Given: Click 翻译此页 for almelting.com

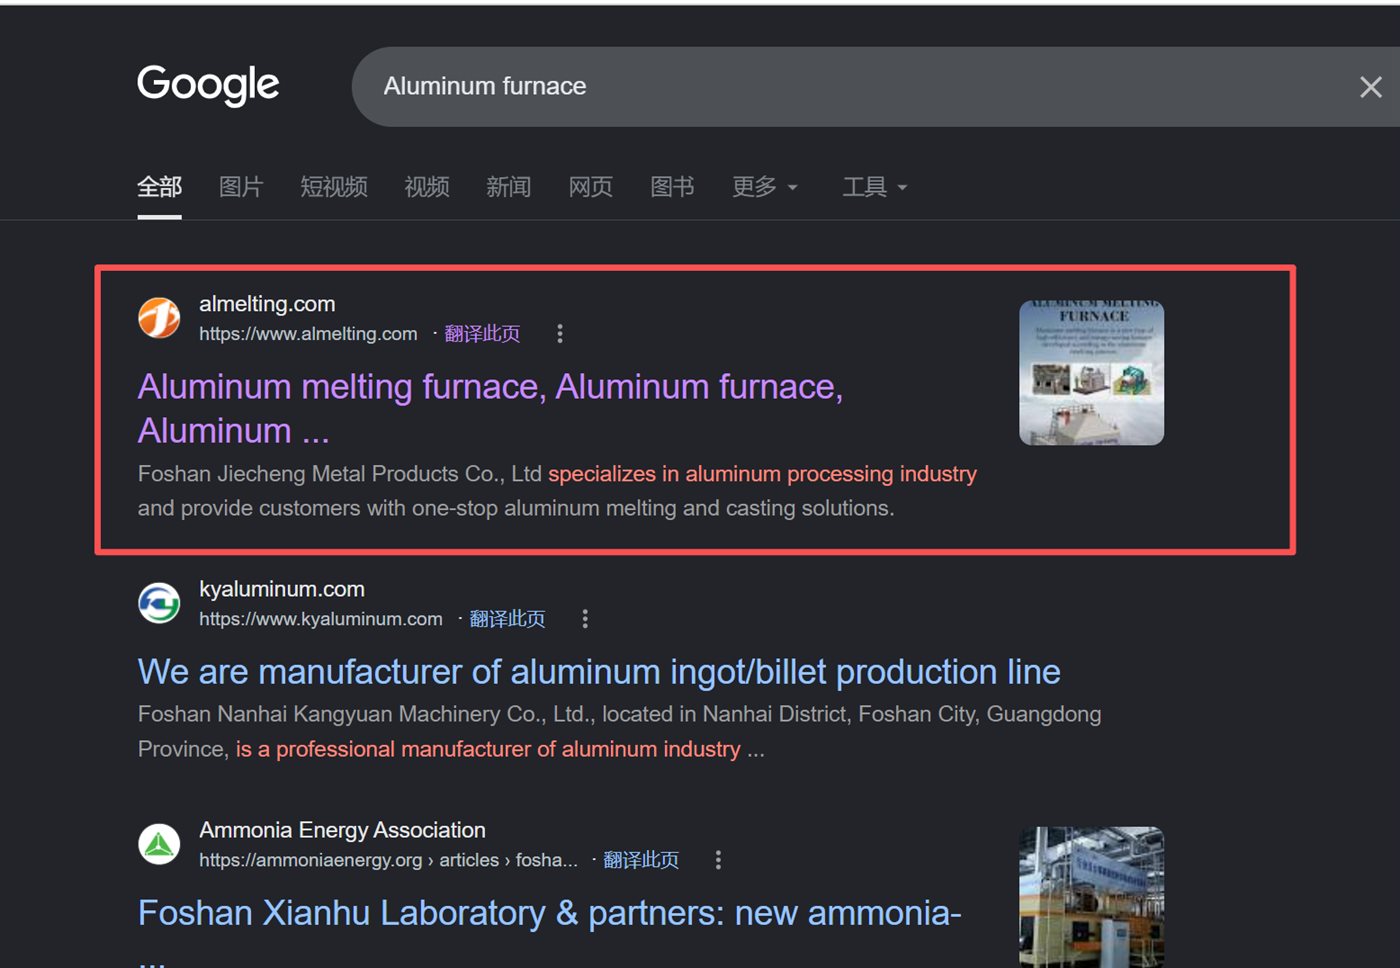Looking at the screenshot, I should [482, 334].
